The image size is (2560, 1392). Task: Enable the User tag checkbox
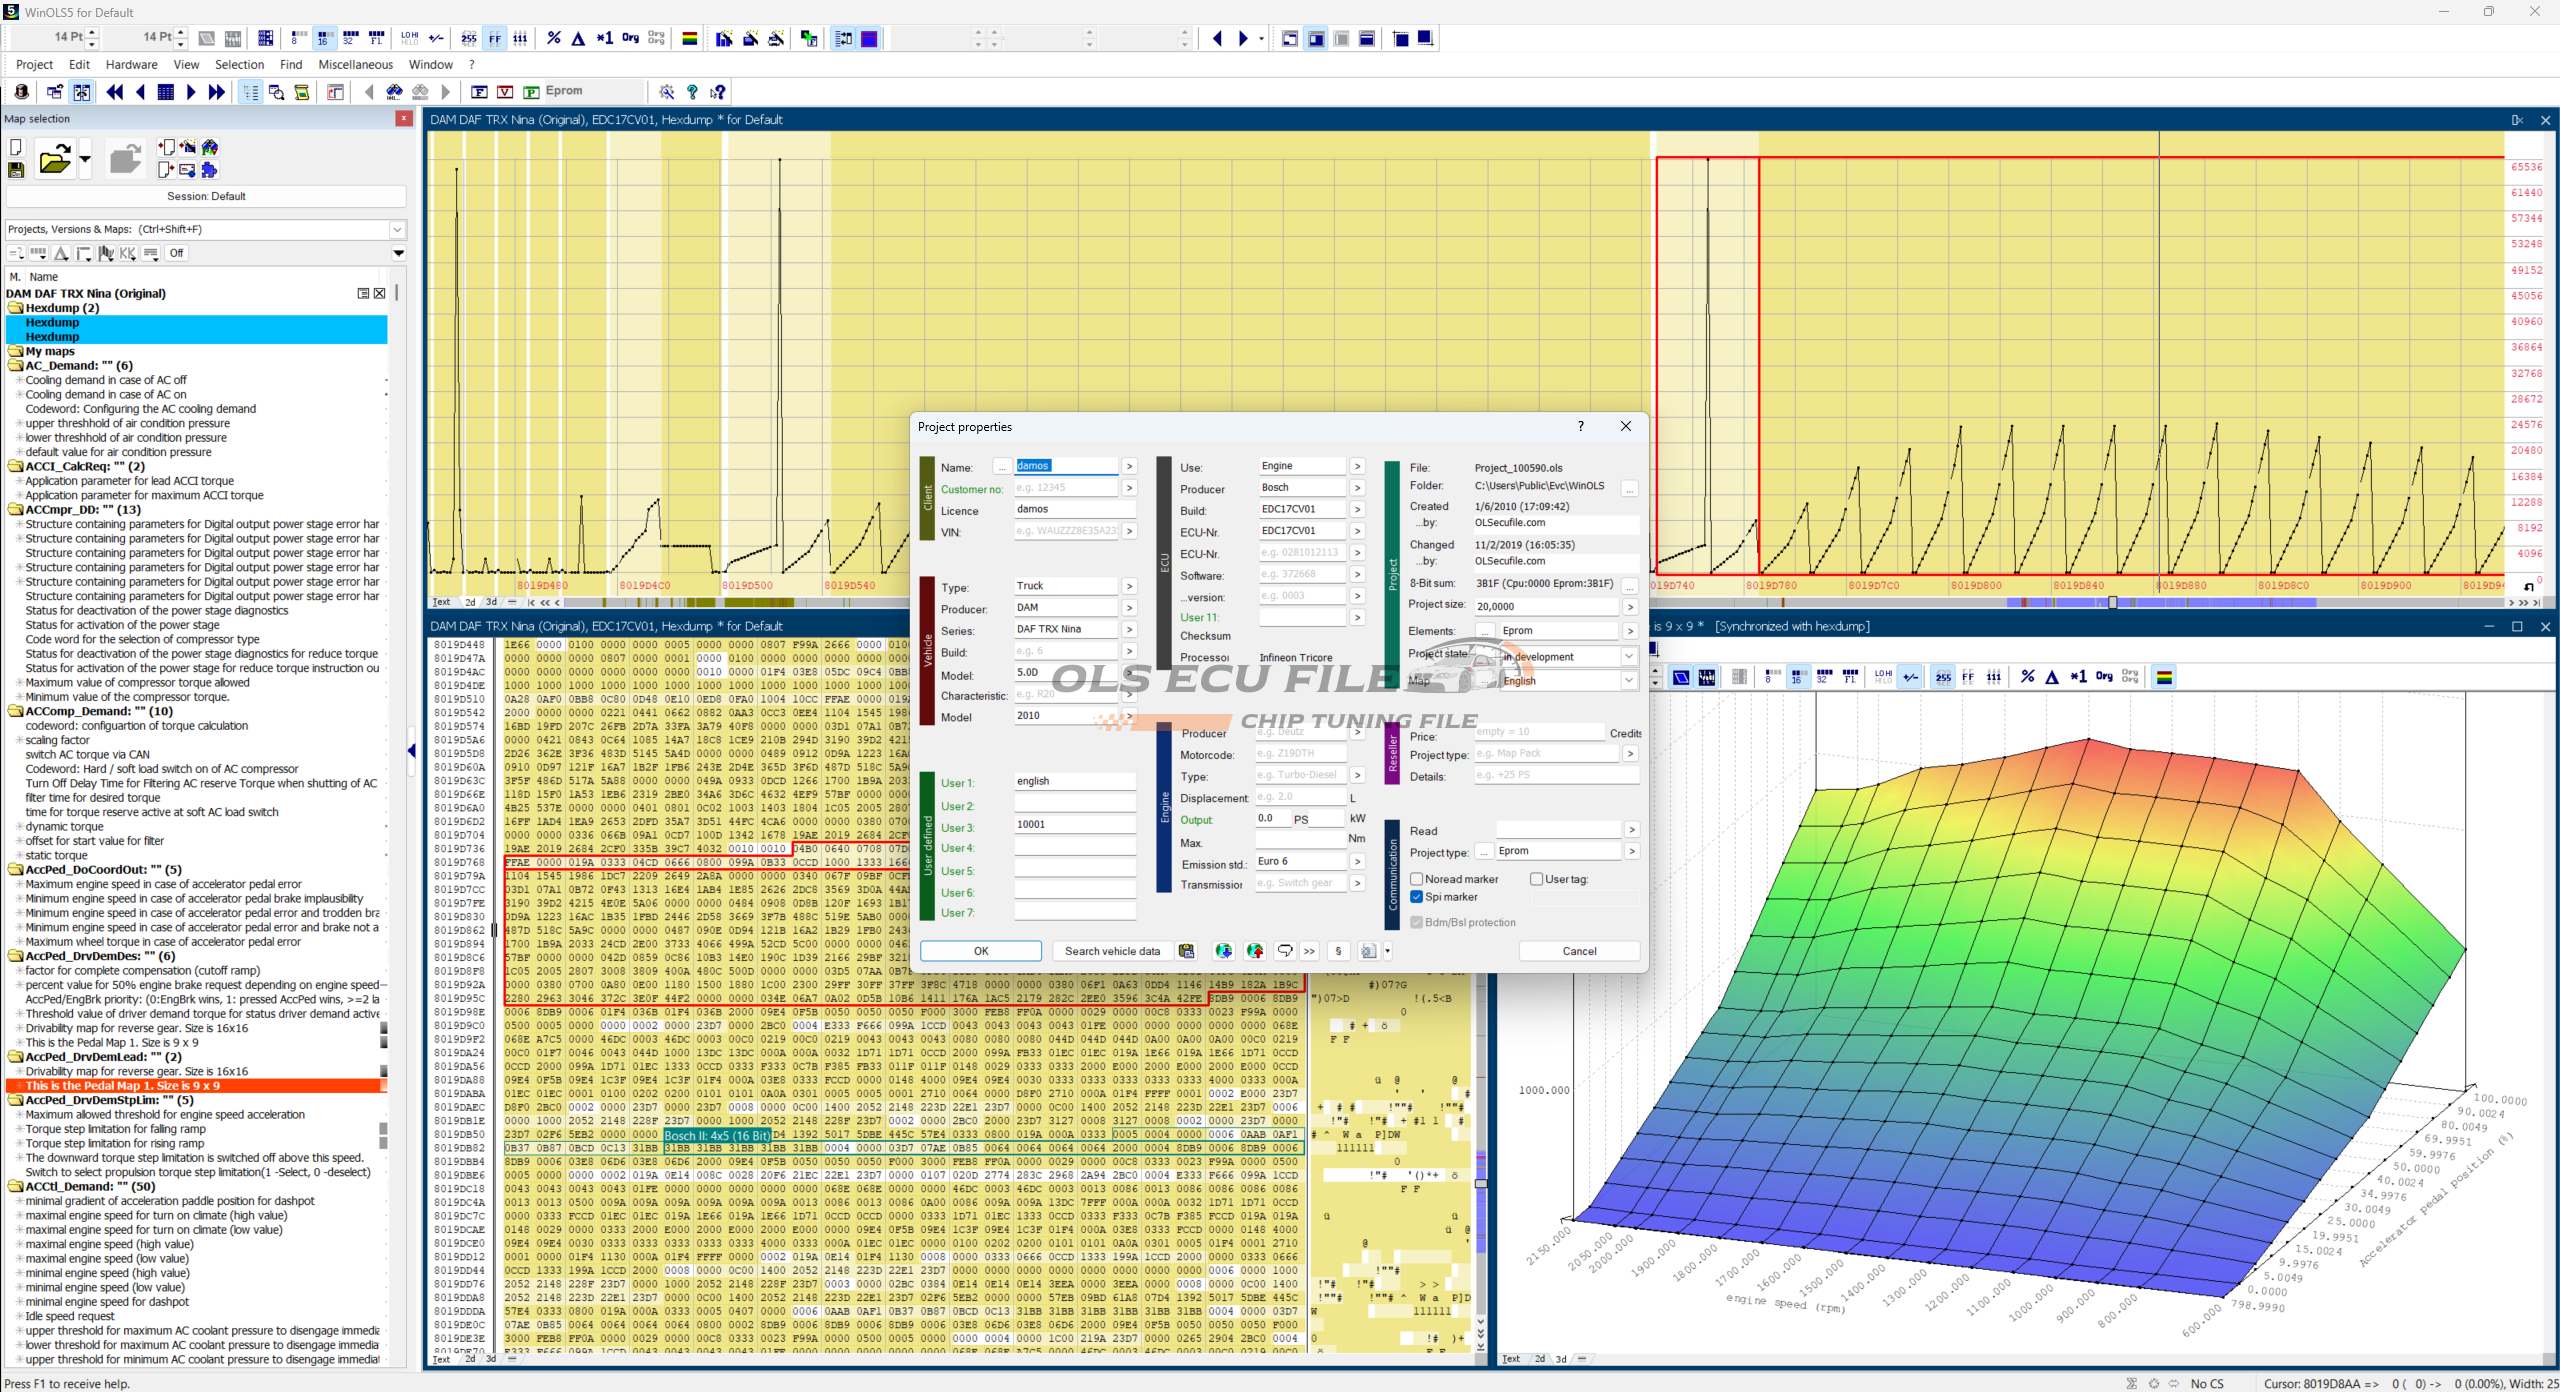click(x=1536, y=879)
